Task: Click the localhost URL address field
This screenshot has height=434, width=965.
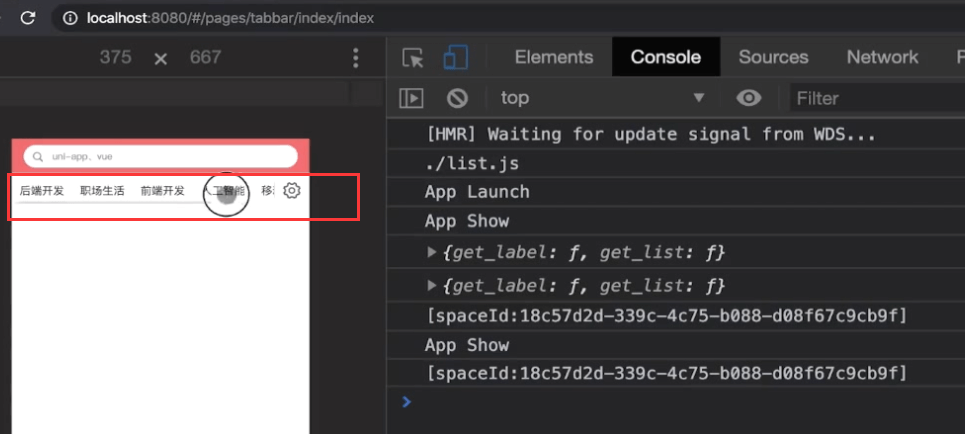Action: click(x=230, y=18)
